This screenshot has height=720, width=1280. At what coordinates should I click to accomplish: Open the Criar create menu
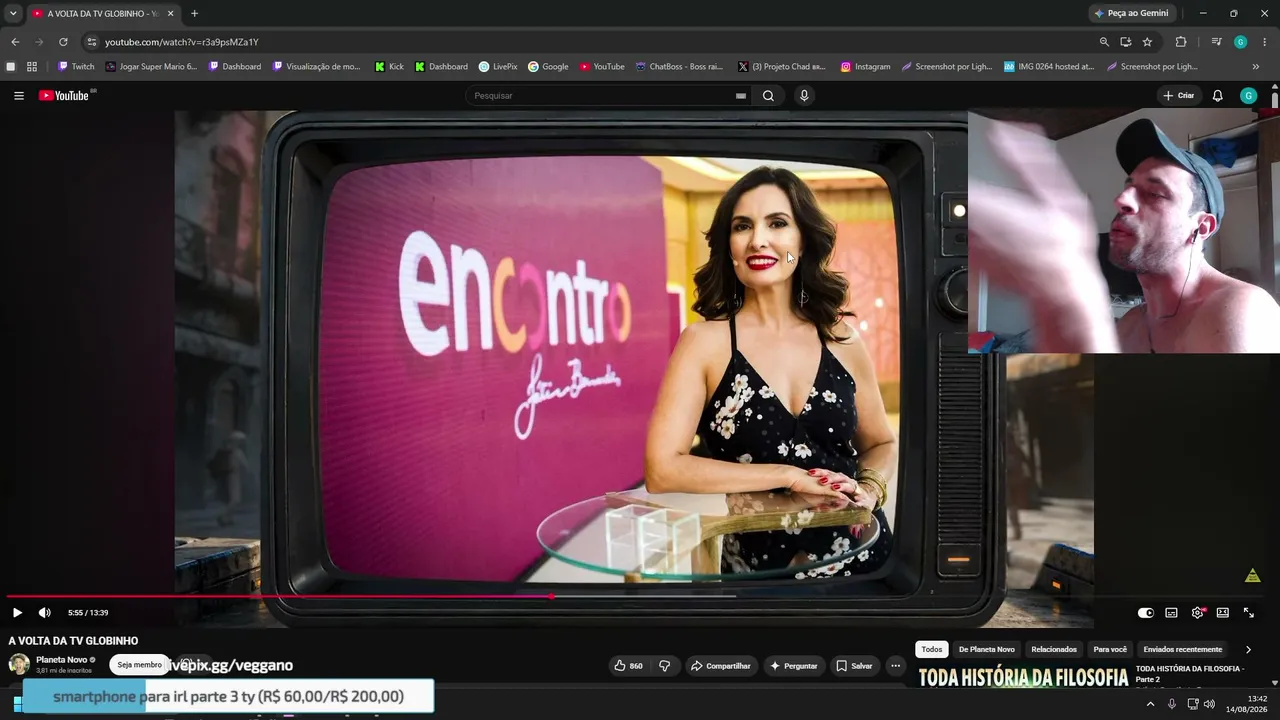click(1179, 96)
